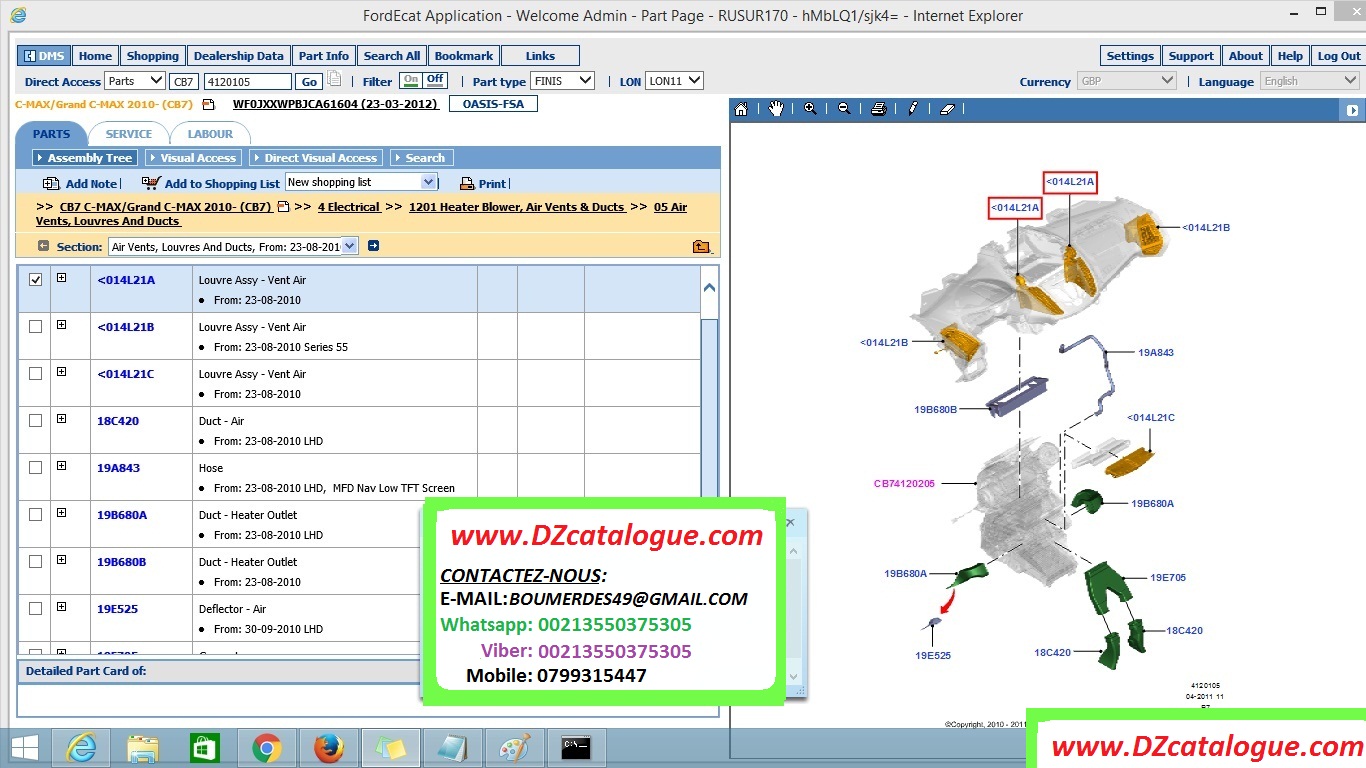Launch Firefox from the taskbar

tap(328, 748)
